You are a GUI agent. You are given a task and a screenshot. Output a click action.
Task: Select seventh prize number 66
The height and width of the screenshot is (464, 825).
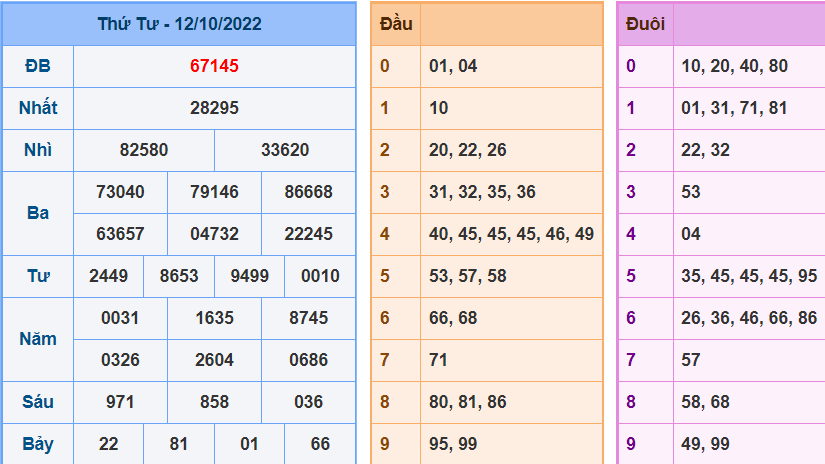point(320,445)
